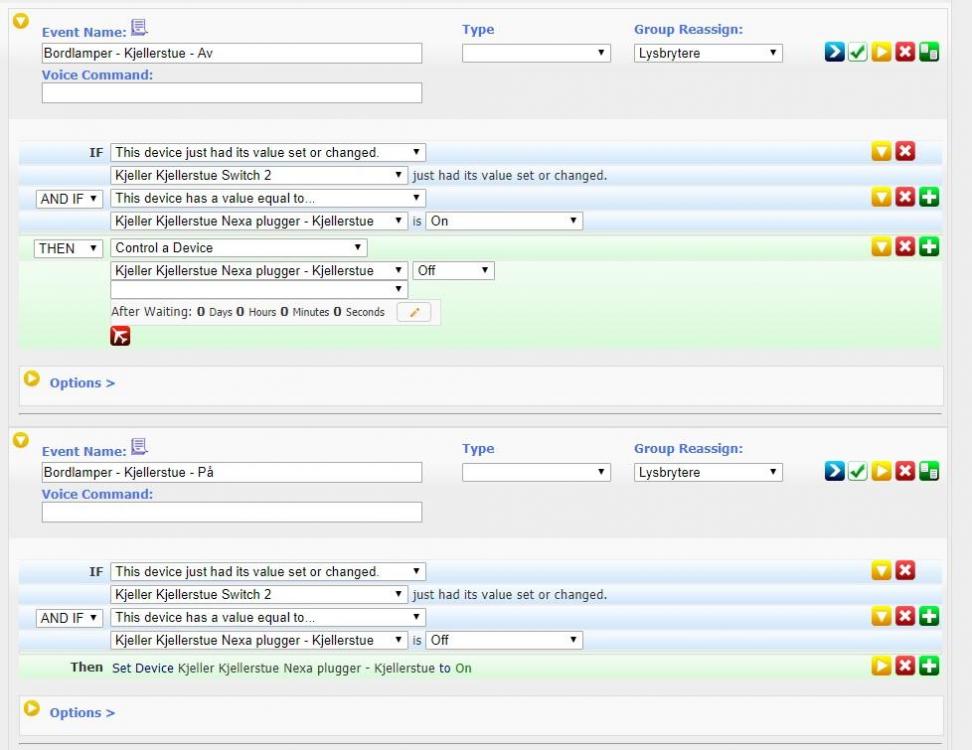Click Voice Command field of the På event
Image resolution: width=972 pixels, height=750 pixels.
232,512
